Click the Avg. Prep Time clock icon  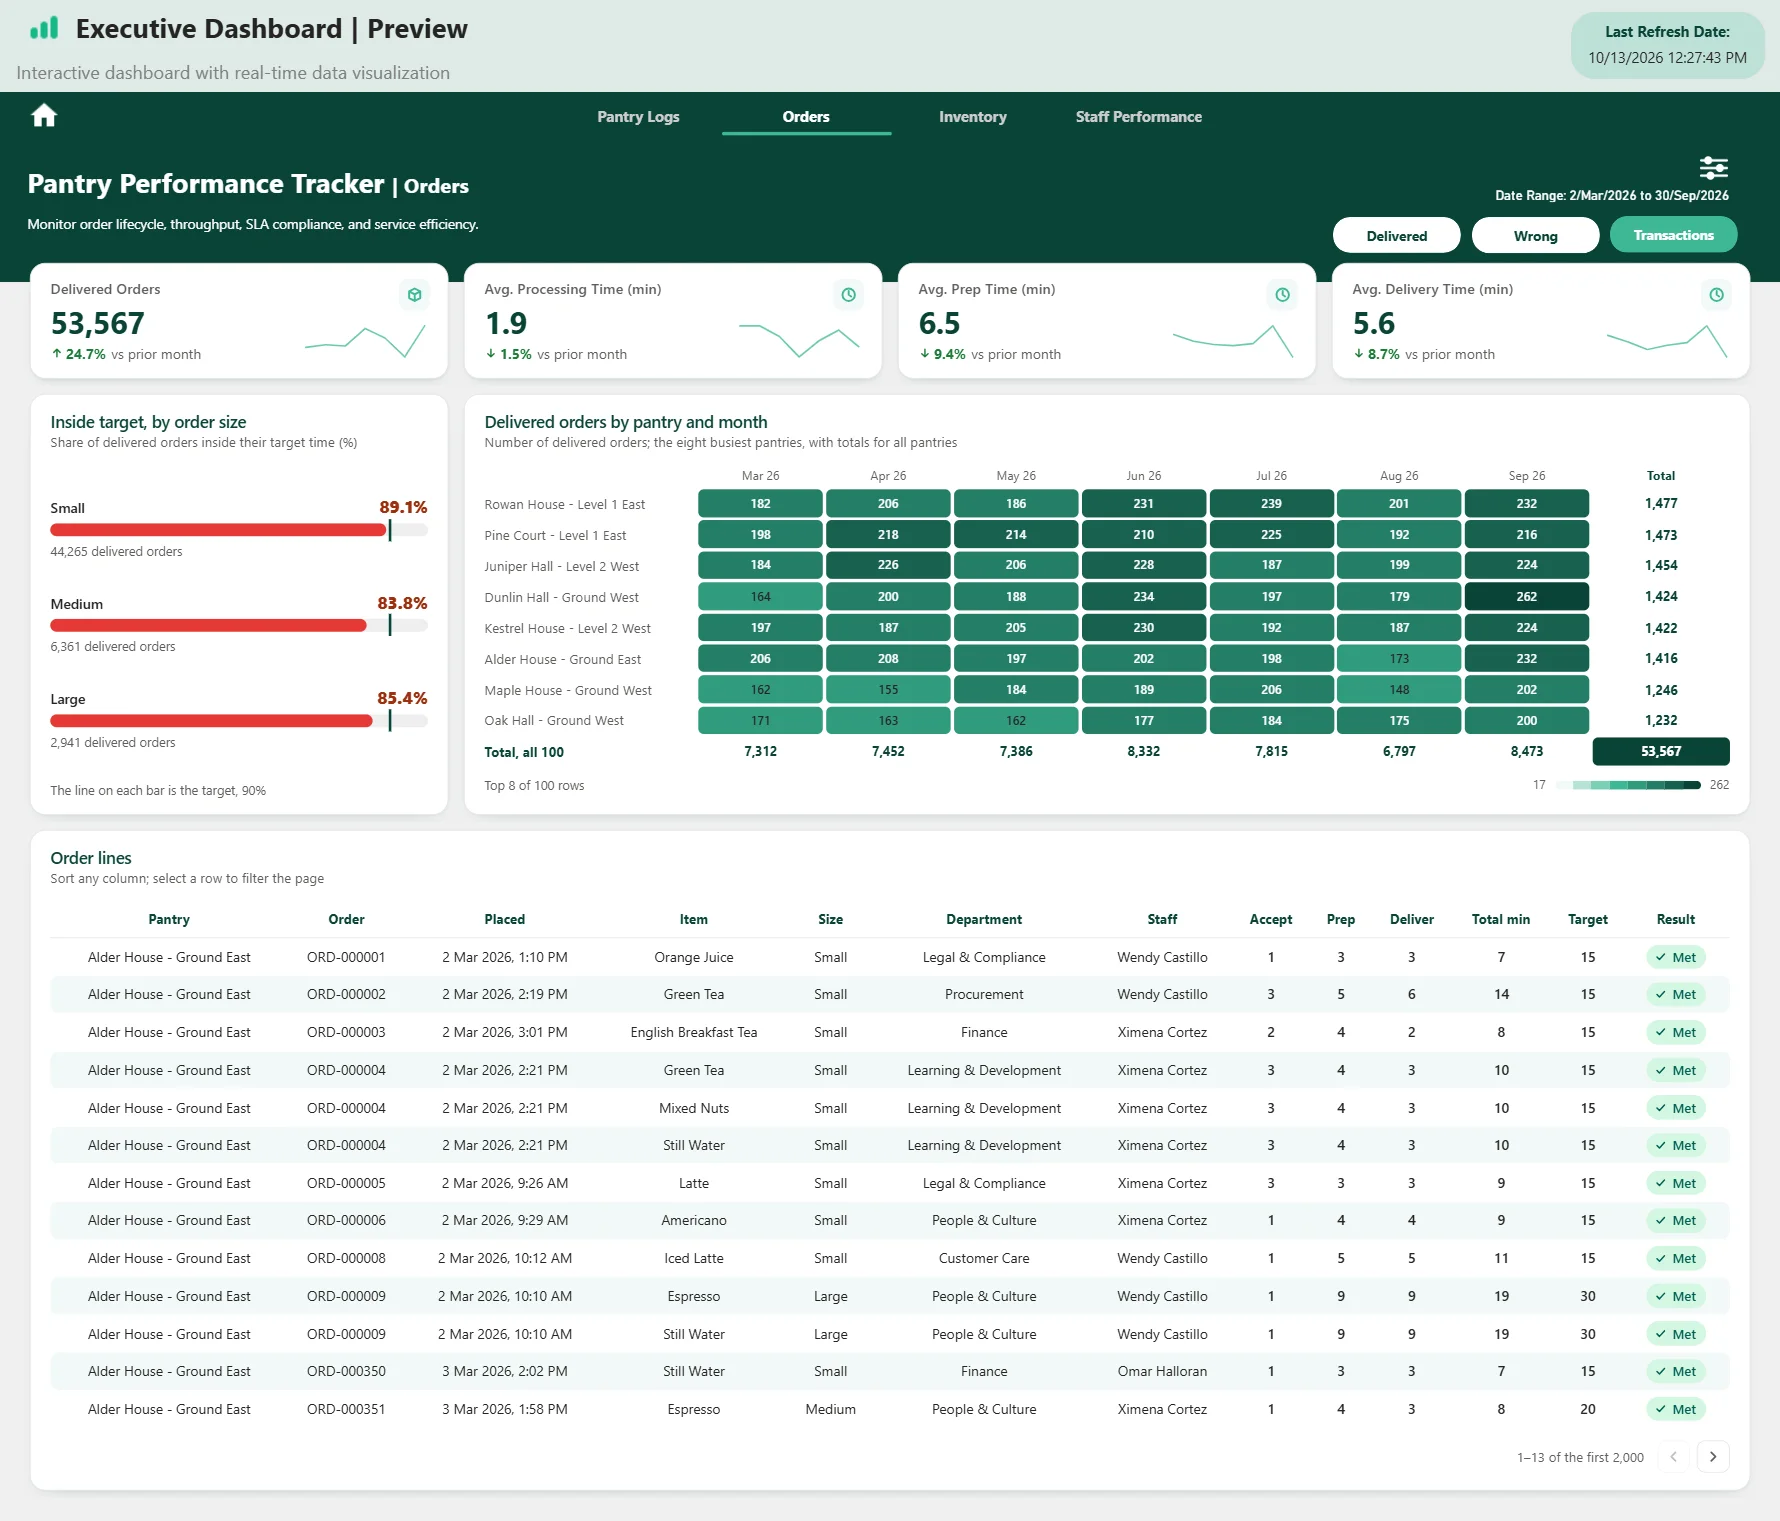click(x=1282, y=295)
